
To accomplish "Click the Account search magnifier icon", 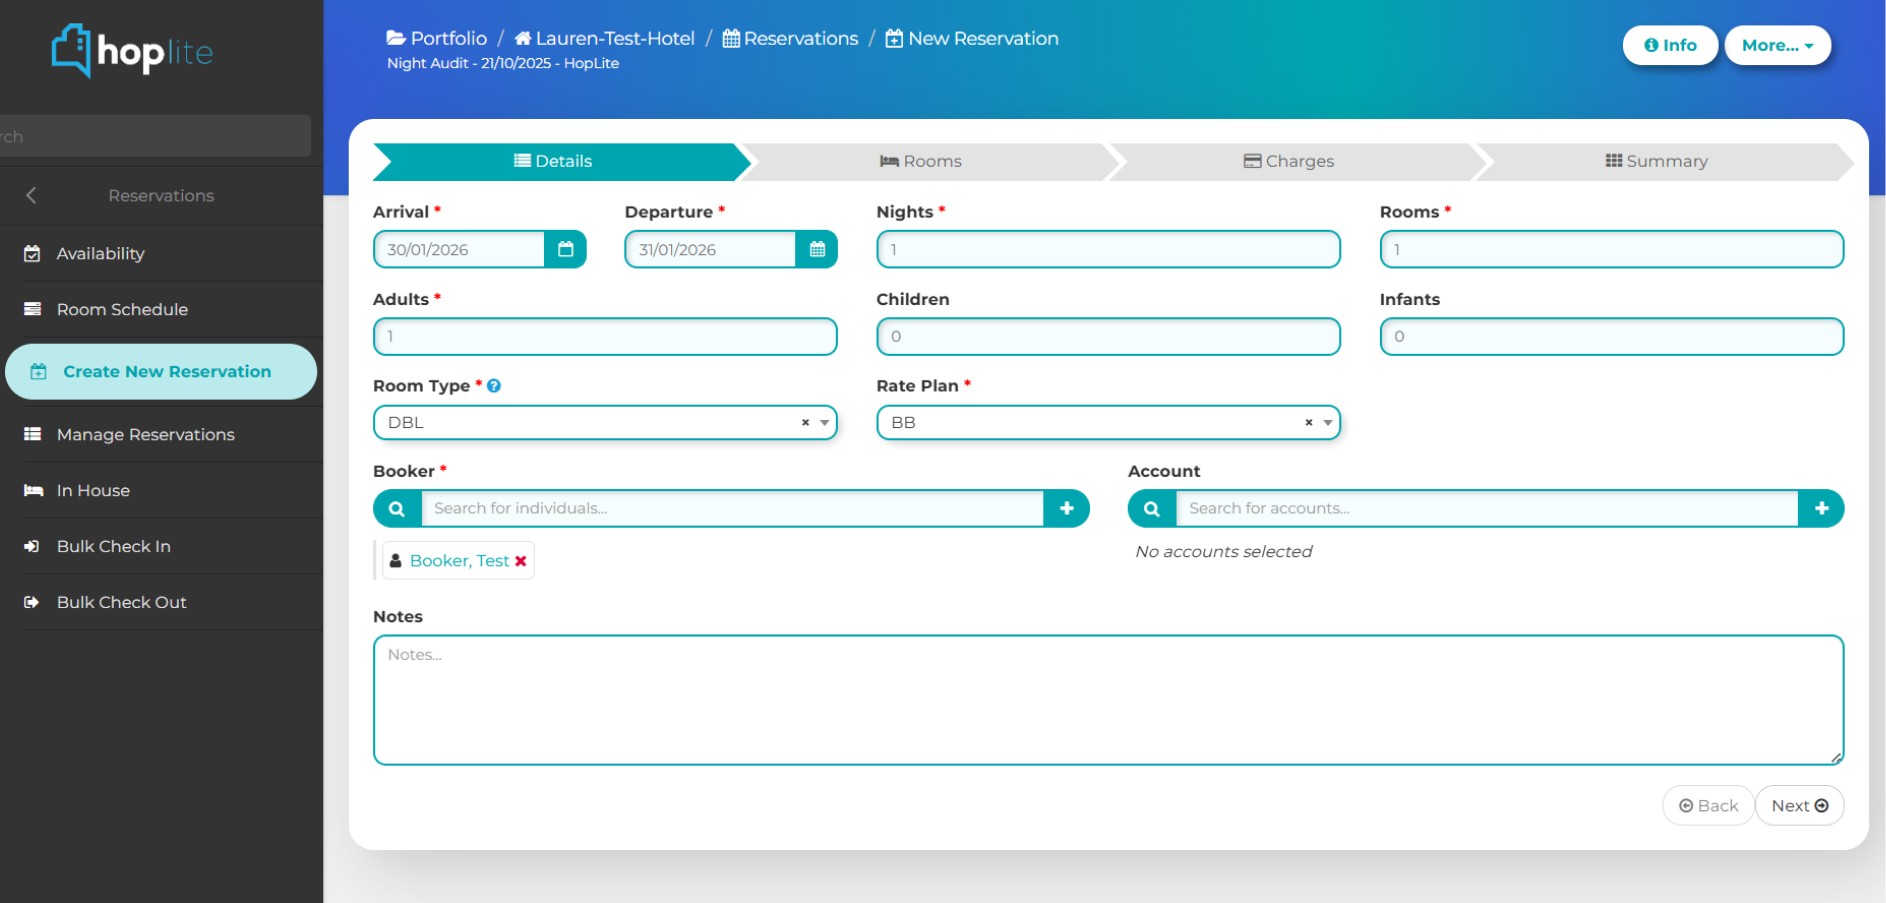I will [1152, 509].
